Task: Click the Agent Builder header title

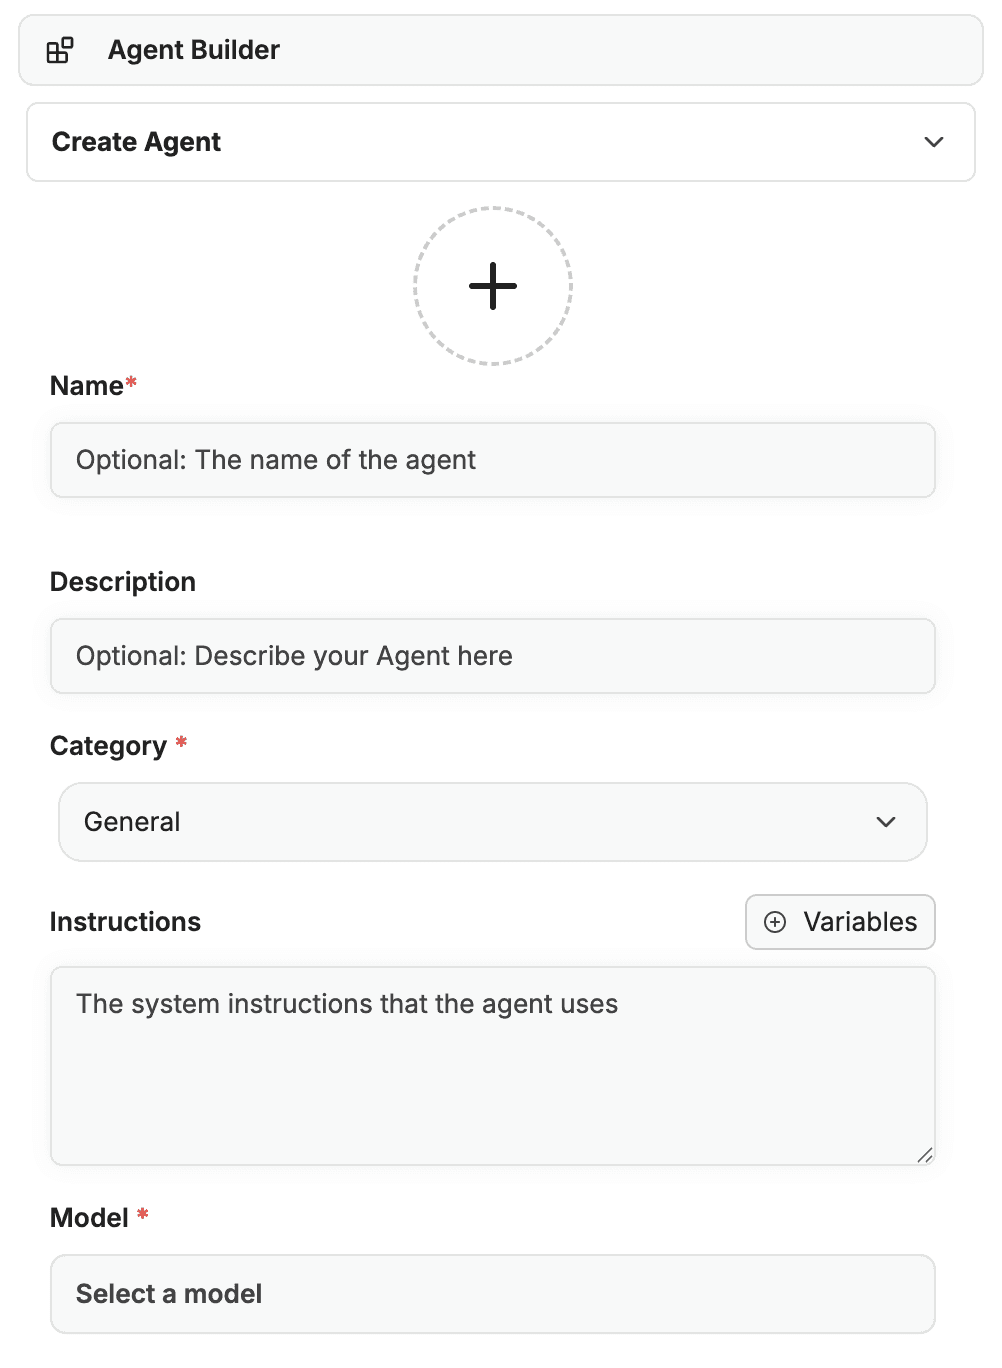Action: coord(193,50)
